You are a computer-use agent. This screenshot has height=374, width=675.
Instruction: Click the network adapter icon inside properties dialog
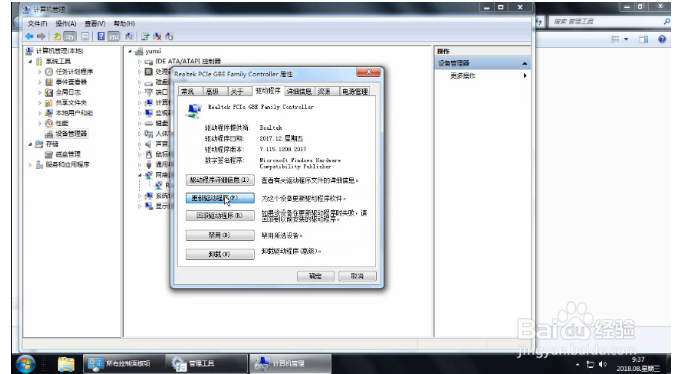pos(194,111)
